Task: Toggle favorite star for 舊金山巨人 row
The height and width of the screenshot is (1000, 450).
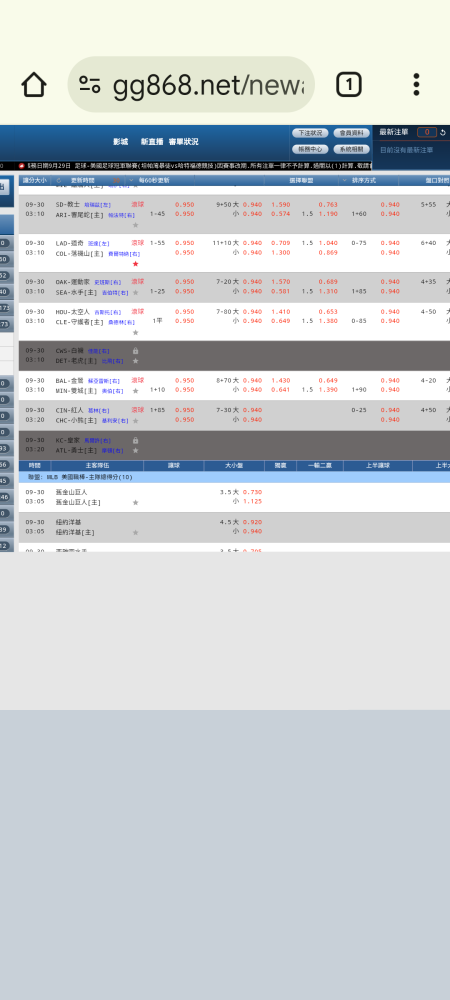Action: pyautogui.click(x=135, y=503)
